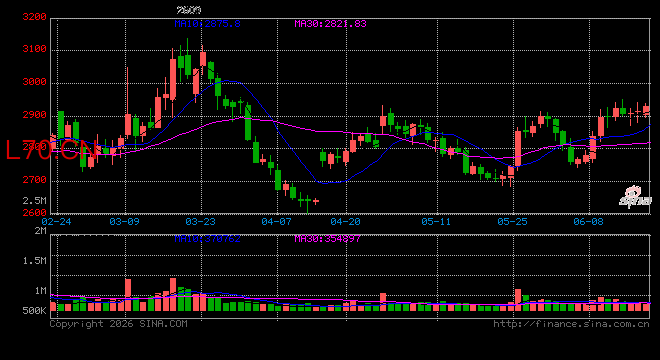This screenshot has width=660, height=360.
Task: Select the 2600 price axis label
Action: [35, 213]
